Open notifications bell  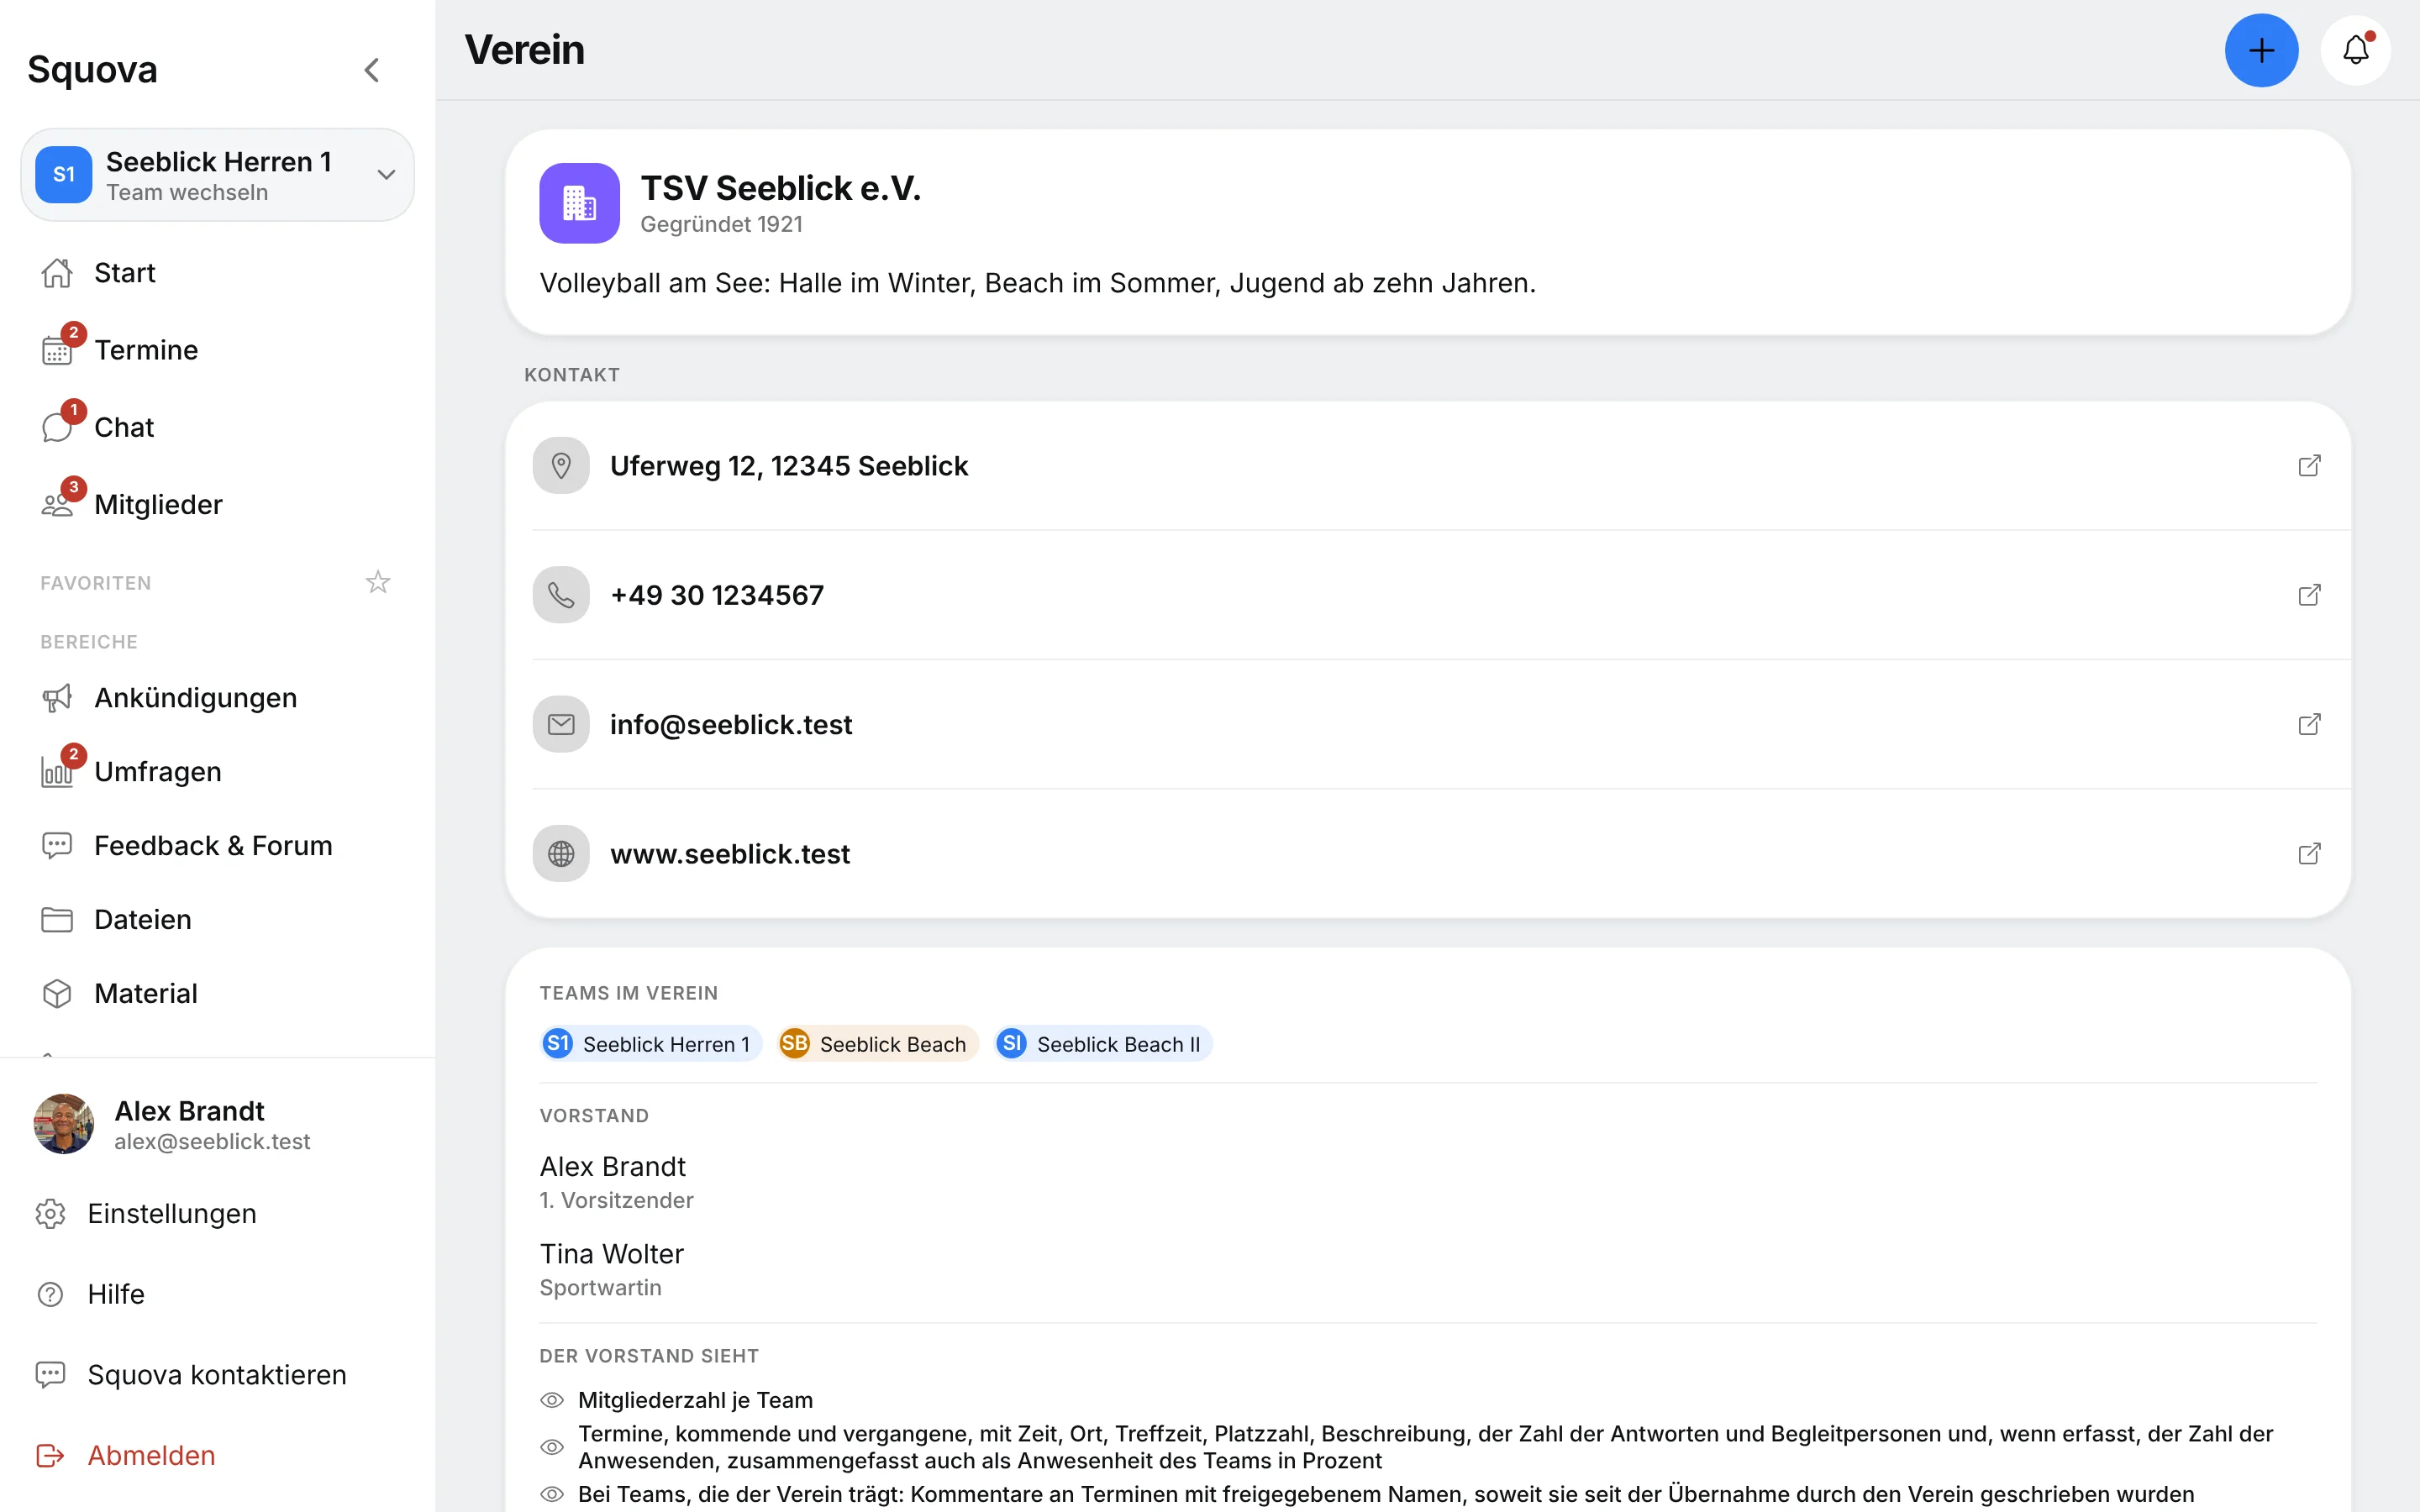2355,50
